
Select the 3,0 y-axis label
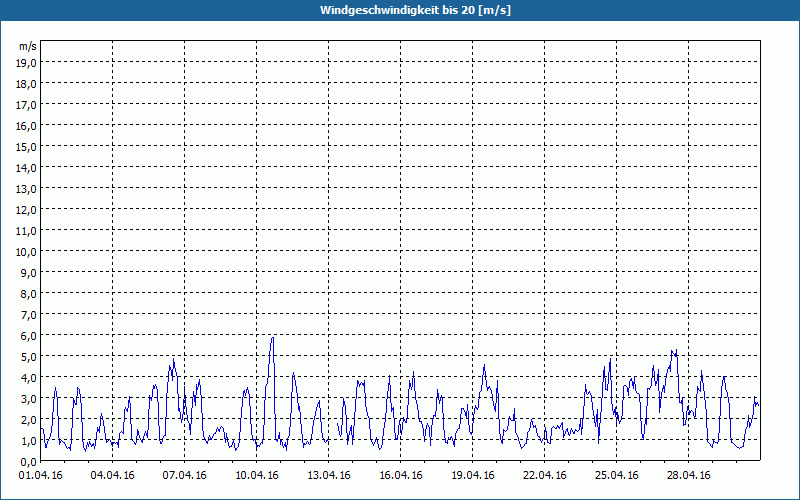[x=30, y=398]
